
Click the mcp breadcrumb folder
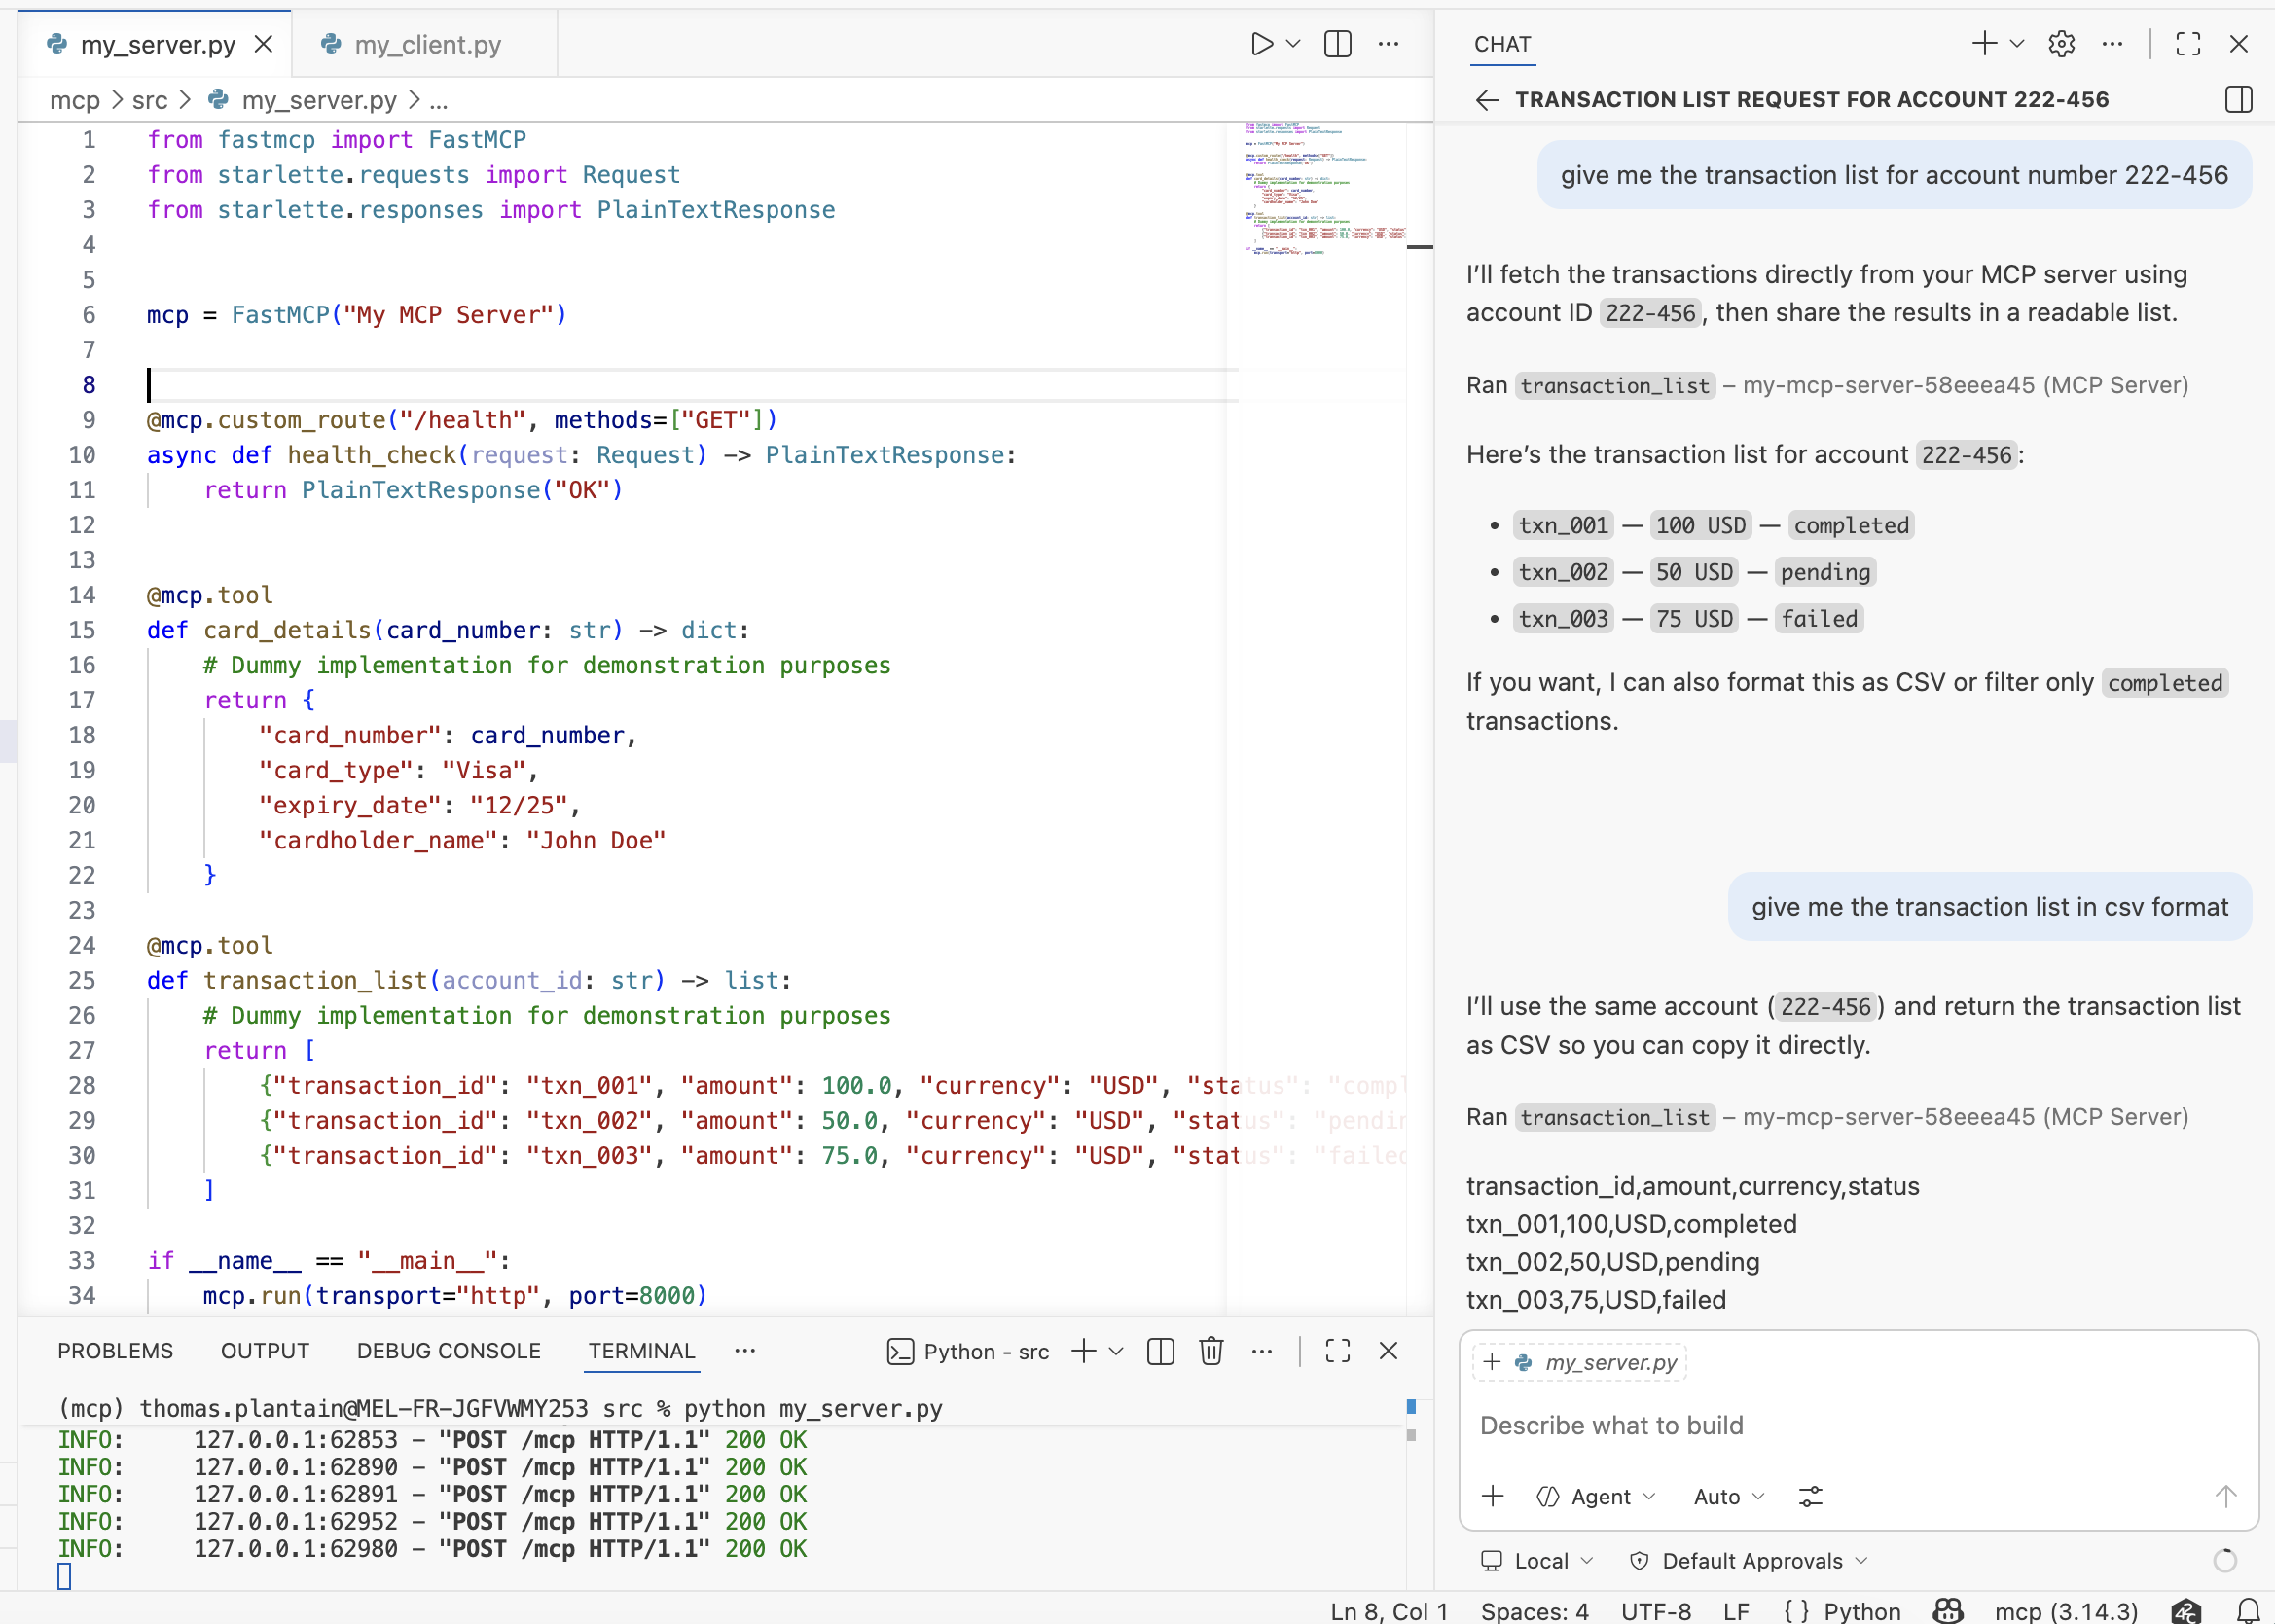[x=75, y=100]
